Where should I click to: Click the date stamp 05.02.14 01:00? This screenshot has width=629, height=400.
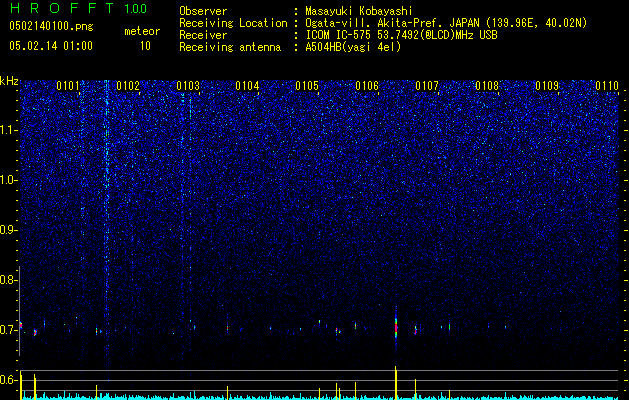tap(51, 46)
